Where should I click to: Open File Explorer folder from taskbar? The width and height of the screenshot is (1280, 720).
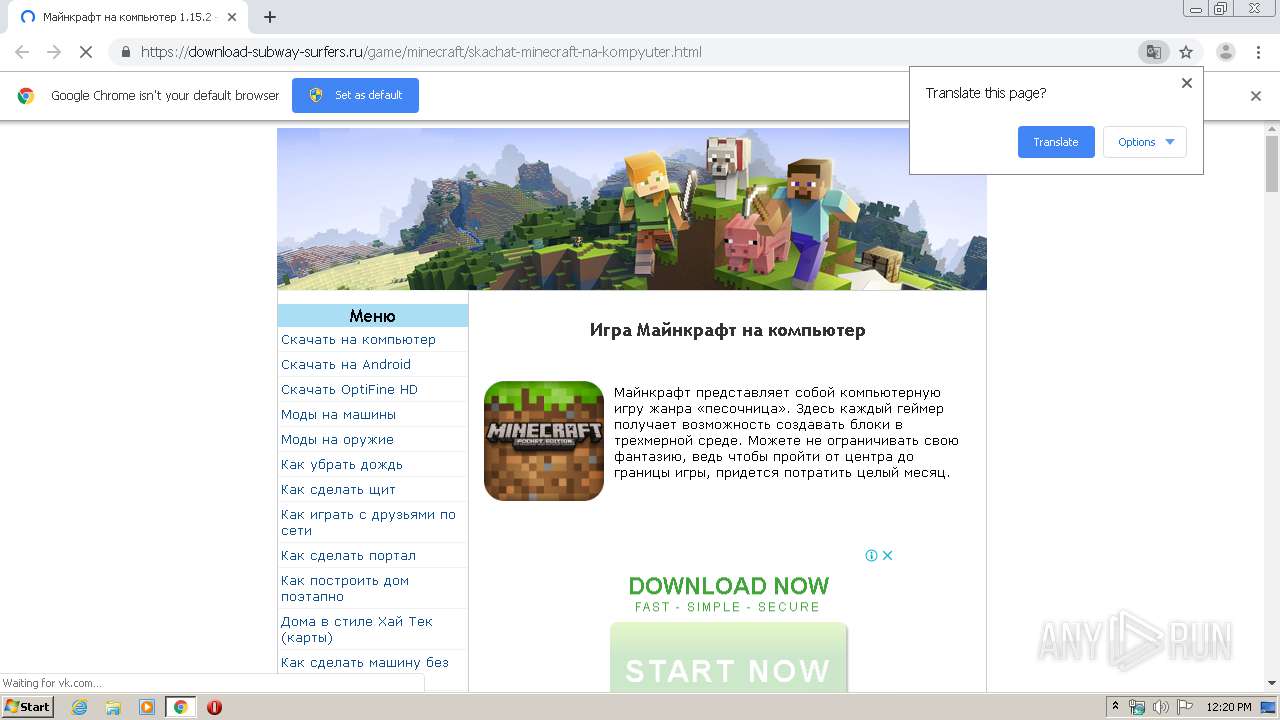tap(113, 707)
